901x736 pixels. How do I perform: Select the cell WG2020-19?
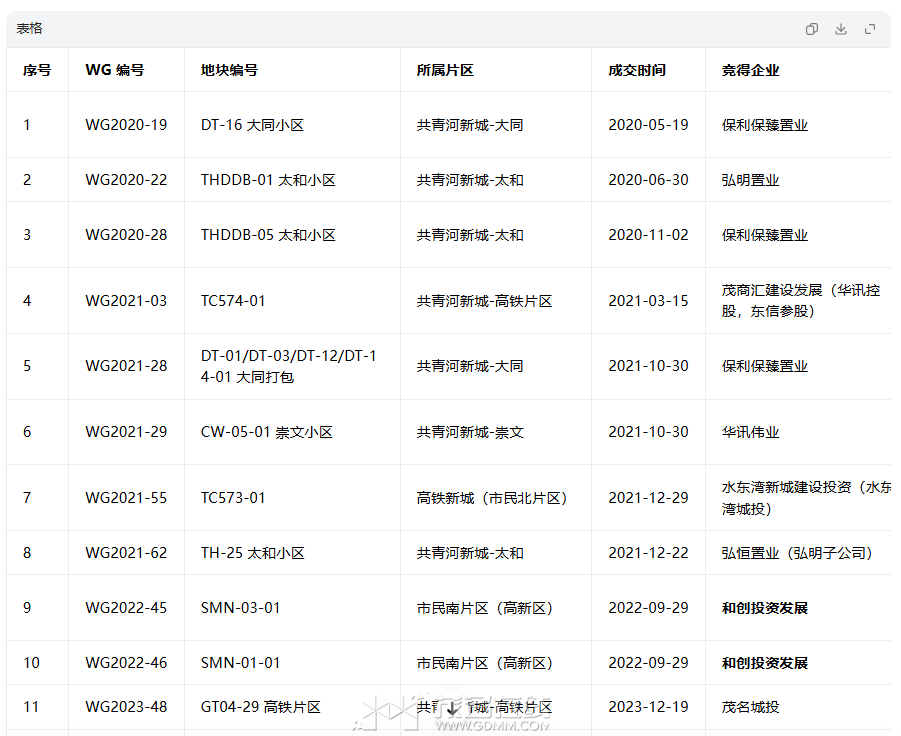[x=126, y=125]
